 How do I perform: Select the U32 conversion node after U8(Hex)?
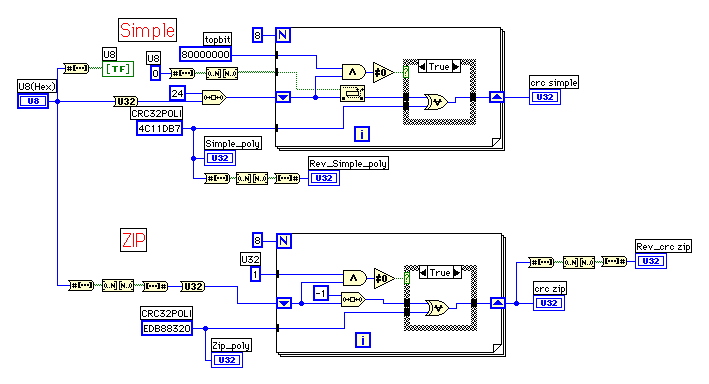tap(126, 102)
